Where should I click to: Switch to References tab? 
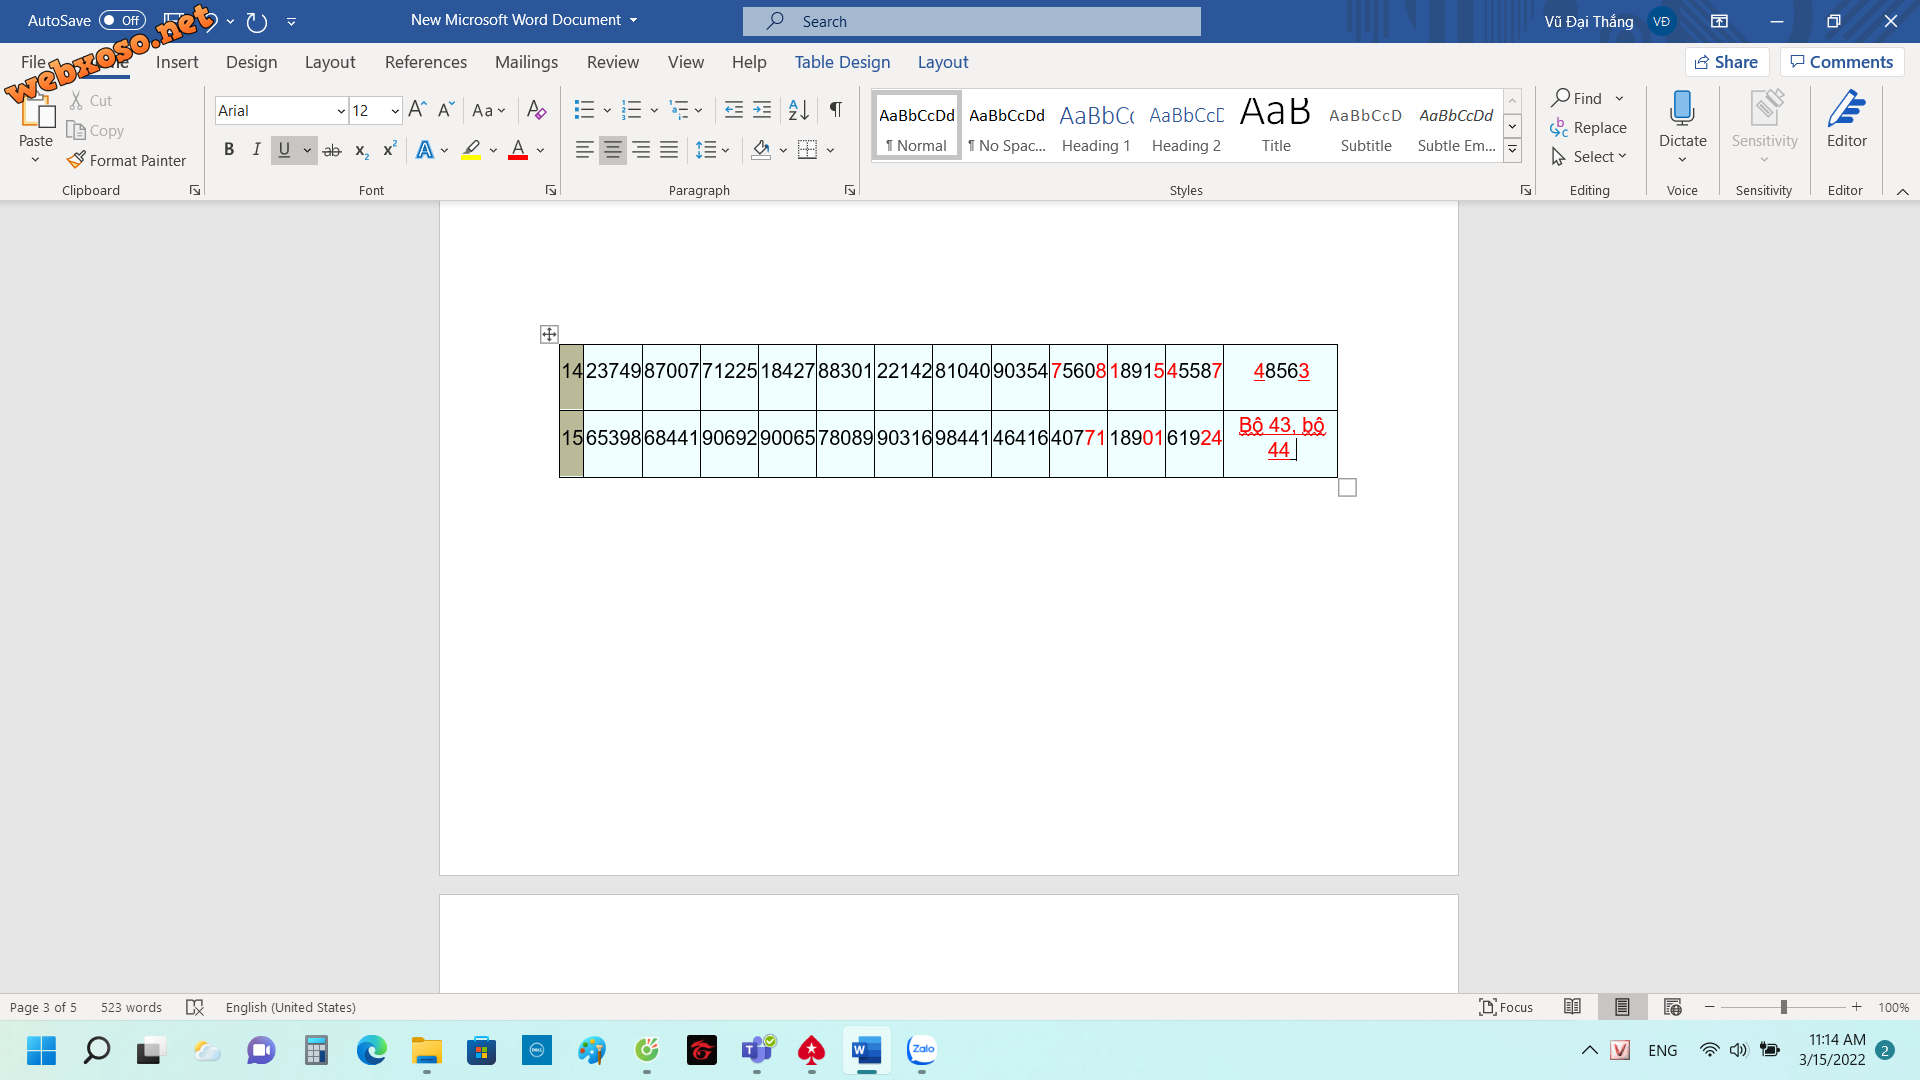426,62
